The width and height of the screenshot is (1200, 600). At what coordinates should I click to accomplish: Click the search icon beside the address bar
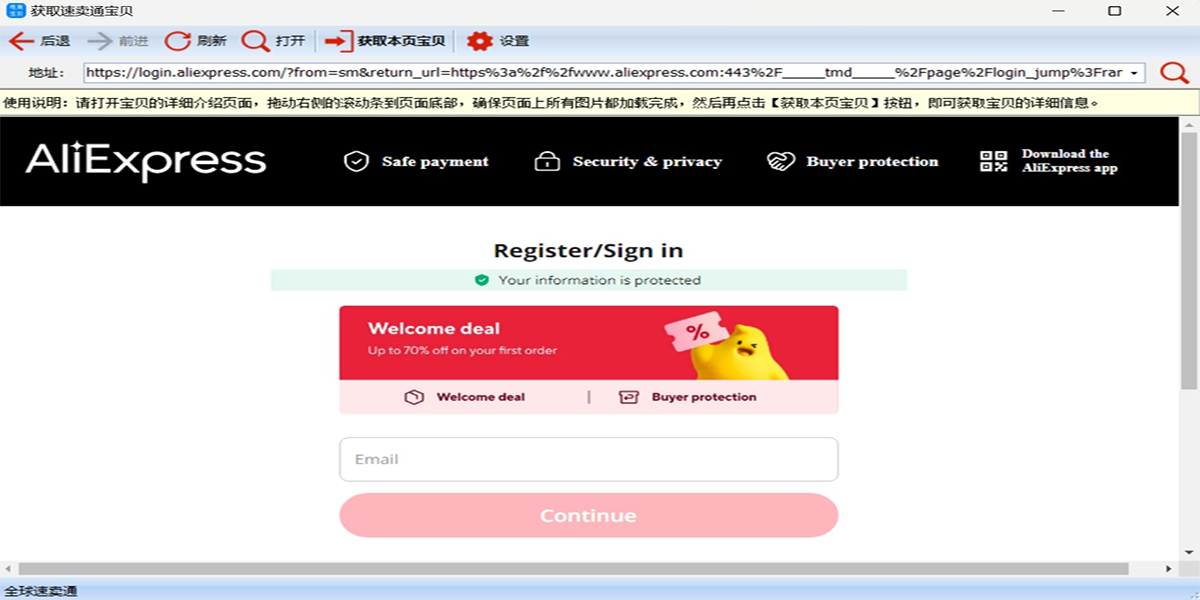click(1173, 73)
